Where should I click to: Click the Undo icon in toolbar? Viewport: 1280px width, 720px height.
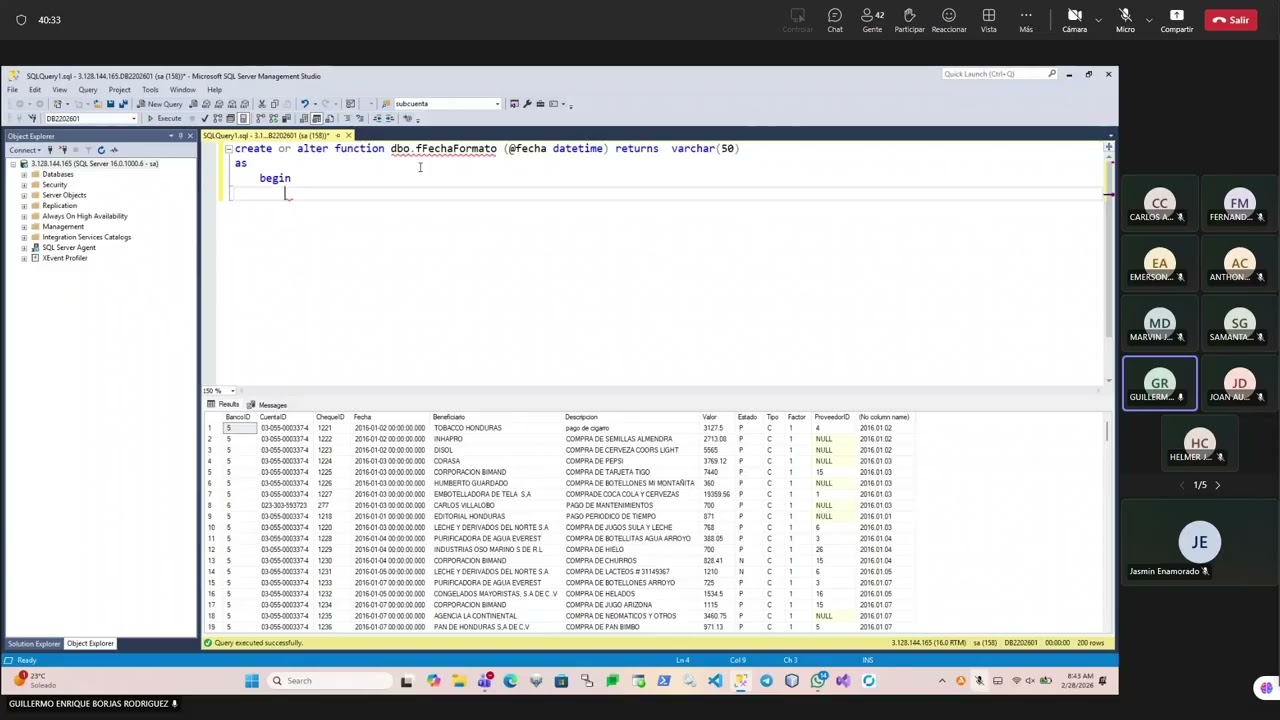click(x=304, y=104)
